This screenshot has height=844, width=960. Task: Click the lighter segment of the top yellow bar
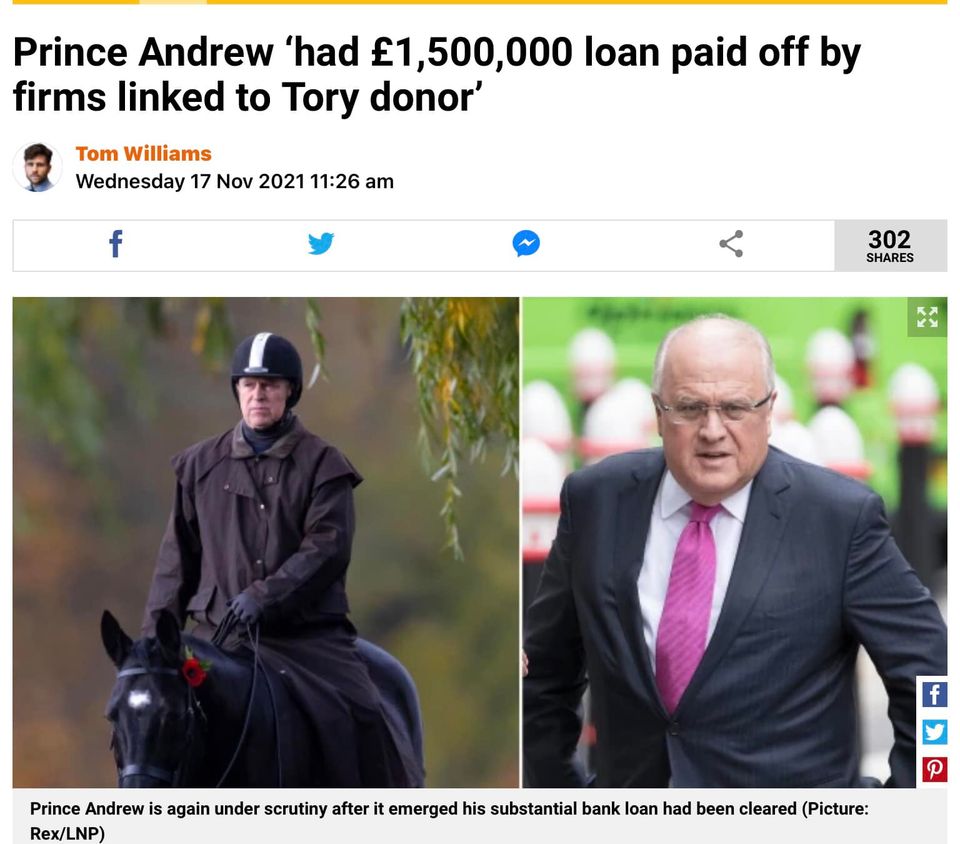173,2
